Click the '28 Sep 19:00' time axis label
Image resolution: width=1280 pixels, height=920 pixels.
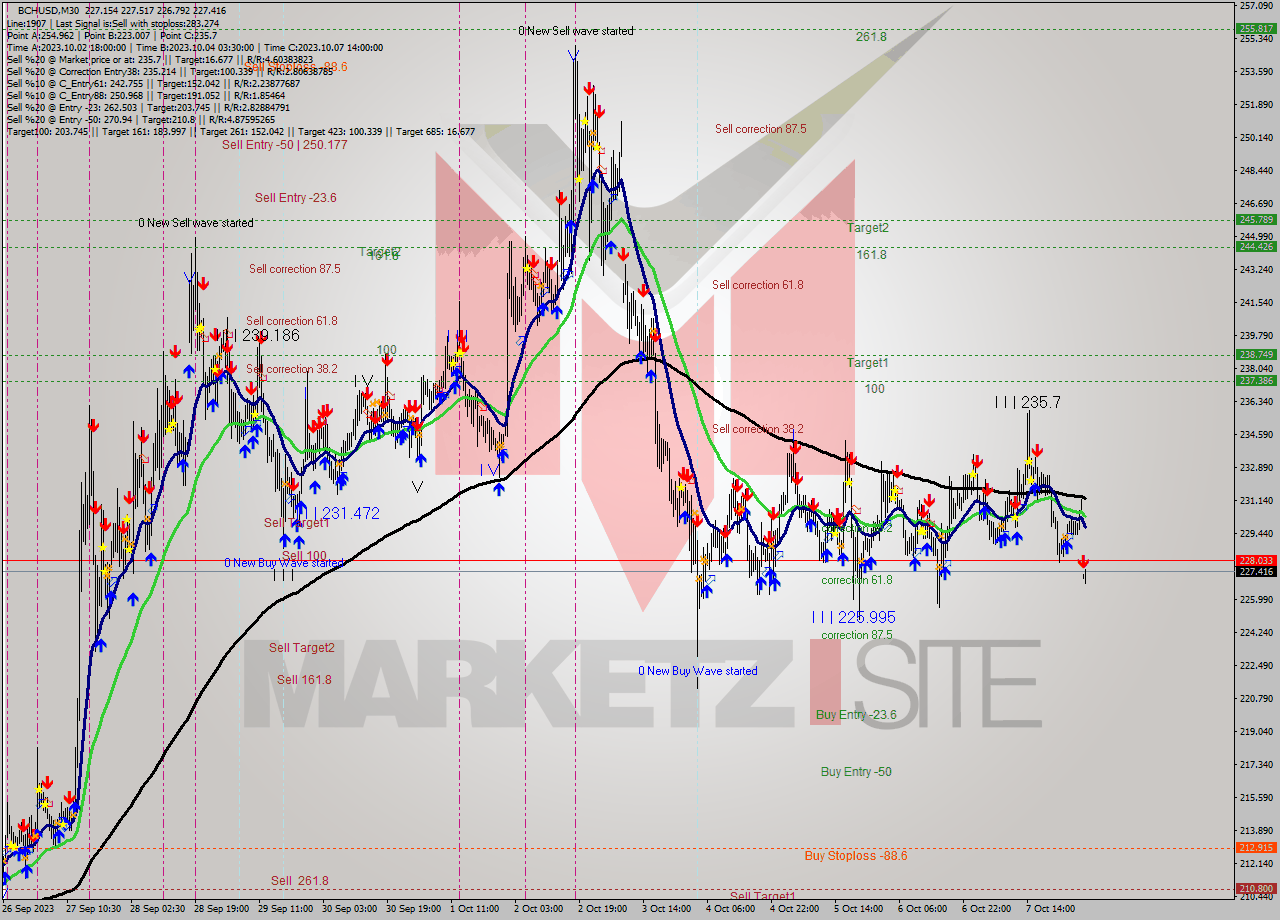pyautogui.click(x=220, y=909)
